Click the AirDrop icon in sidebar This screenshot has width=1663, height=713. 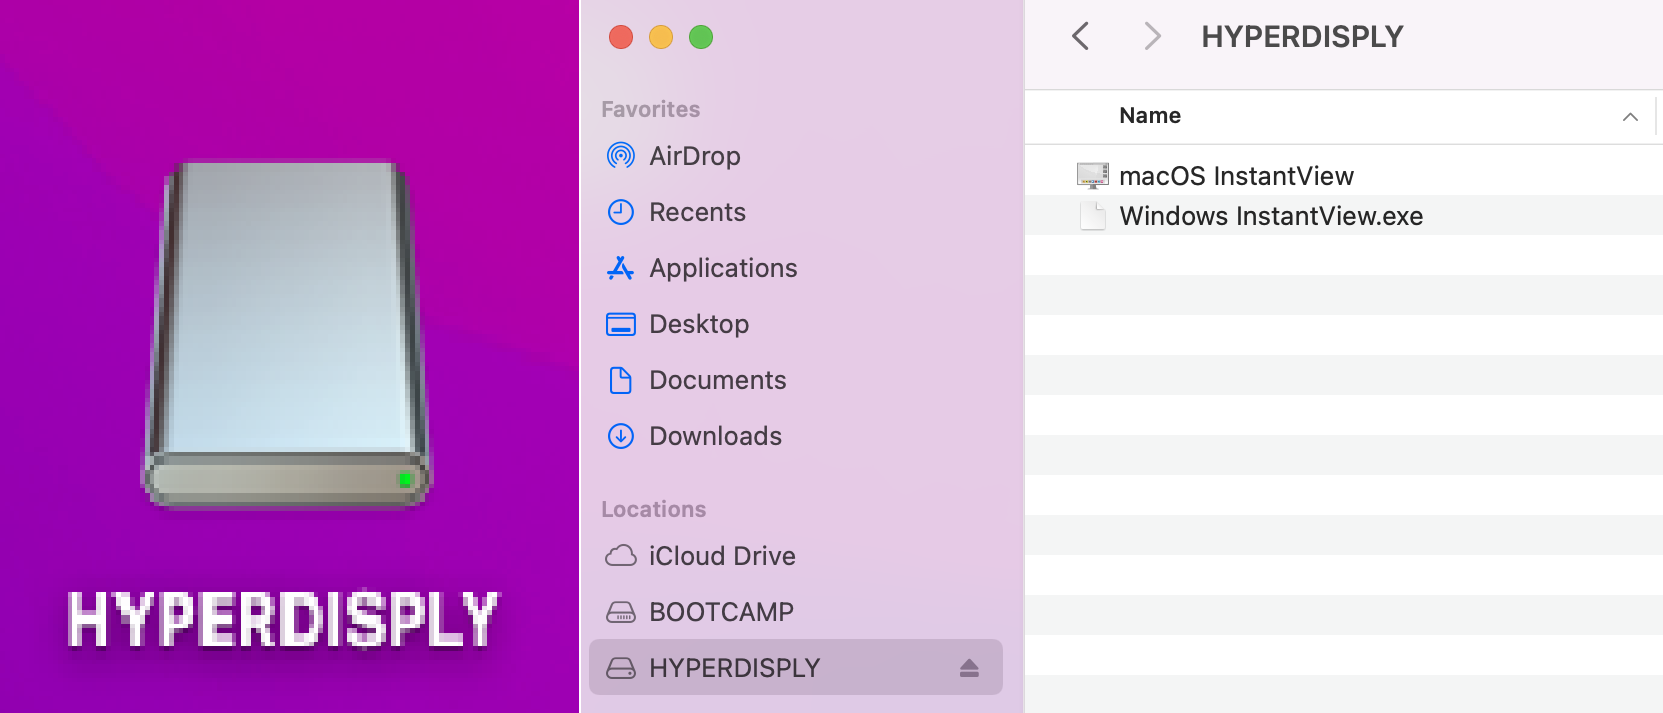[621, 156]
